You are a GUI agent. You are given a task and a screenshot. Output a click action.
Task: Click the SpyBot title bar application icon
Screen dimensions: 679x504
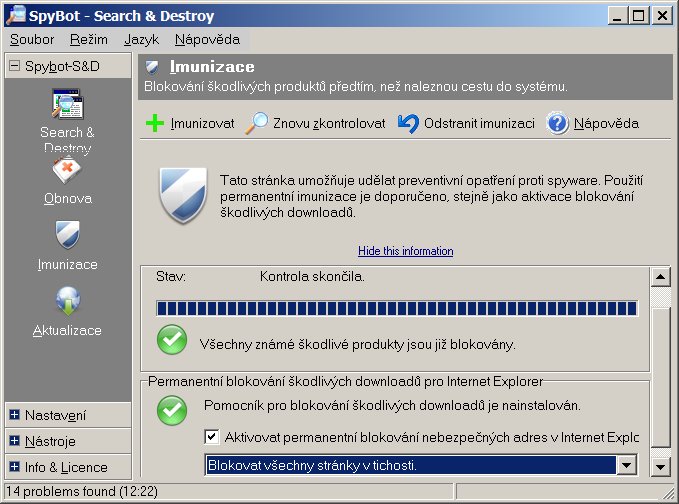[16, 15]
